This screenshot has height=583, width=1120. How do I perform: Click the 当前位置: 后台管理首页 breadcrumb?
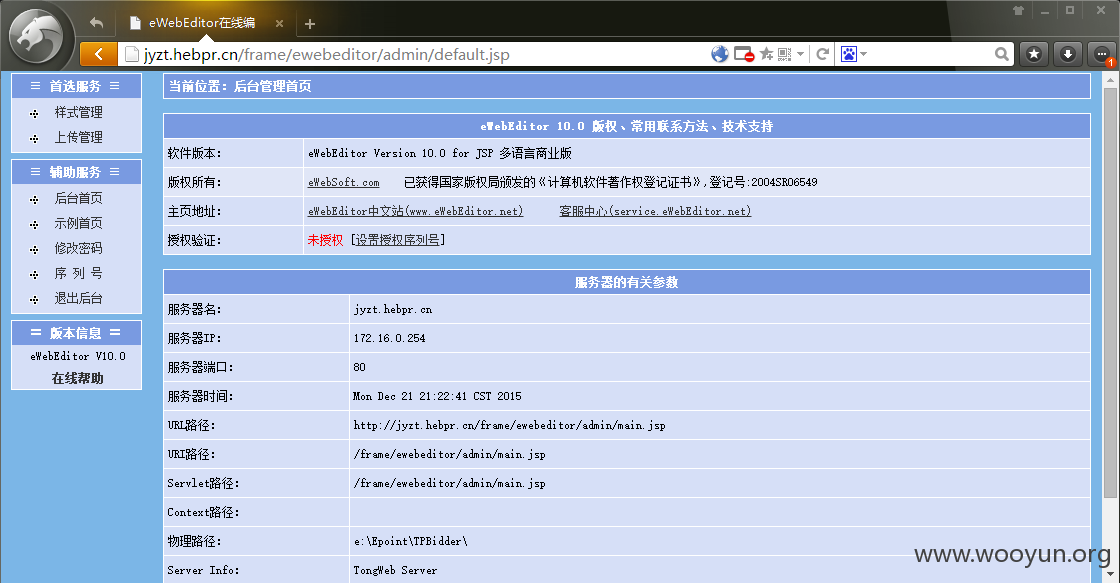click(240, 86)
